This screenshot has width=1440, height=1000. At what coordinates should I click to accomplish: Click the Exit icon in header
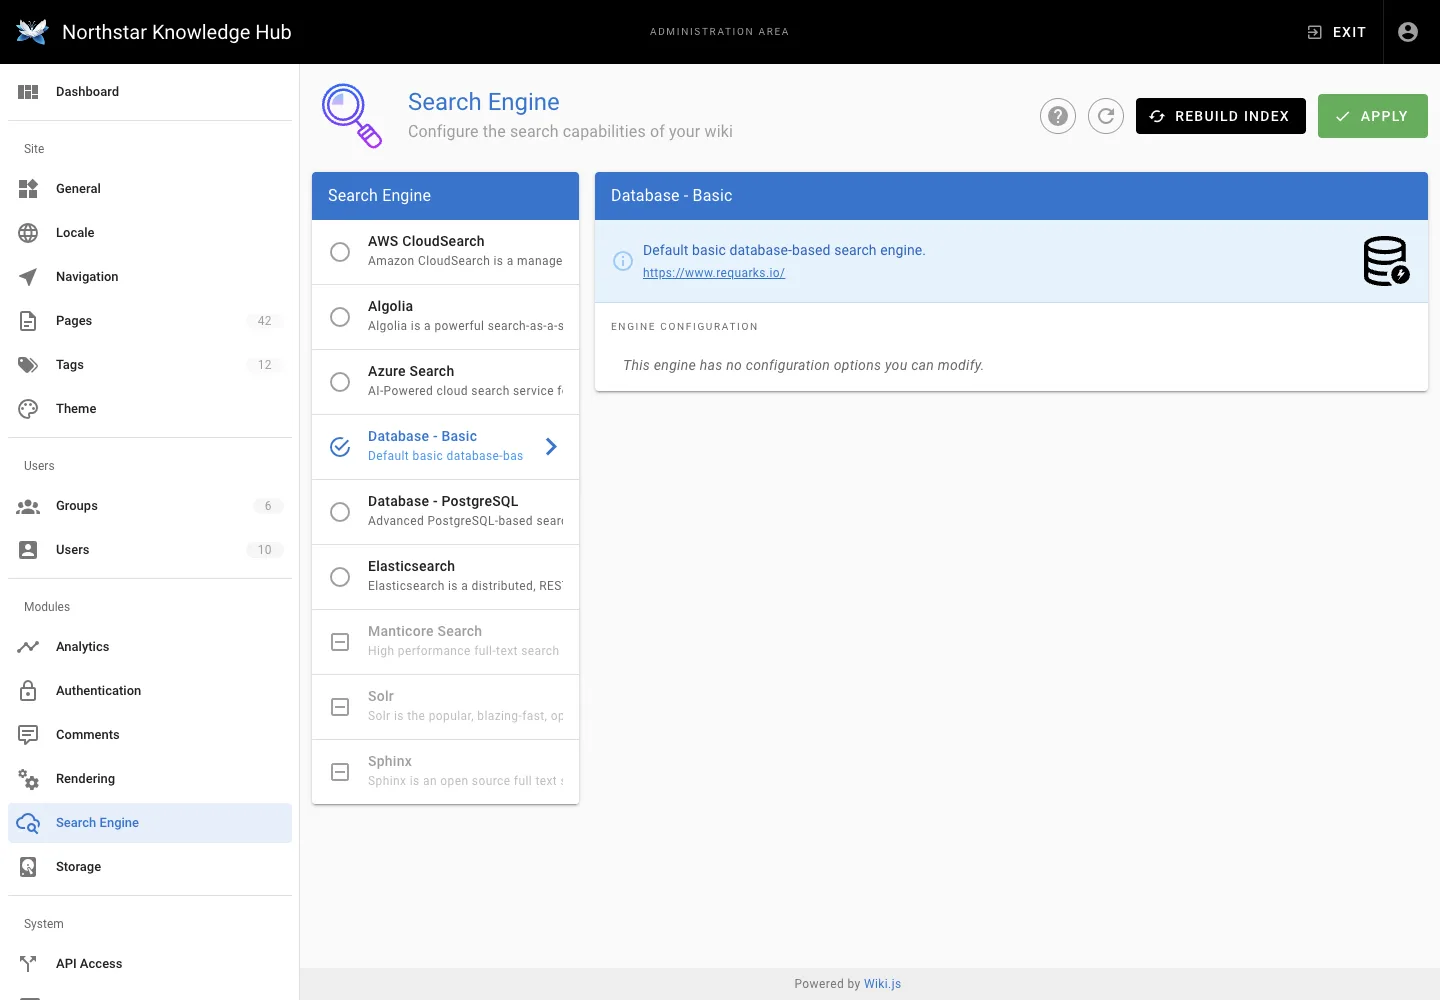click(x=1315, y=32)
